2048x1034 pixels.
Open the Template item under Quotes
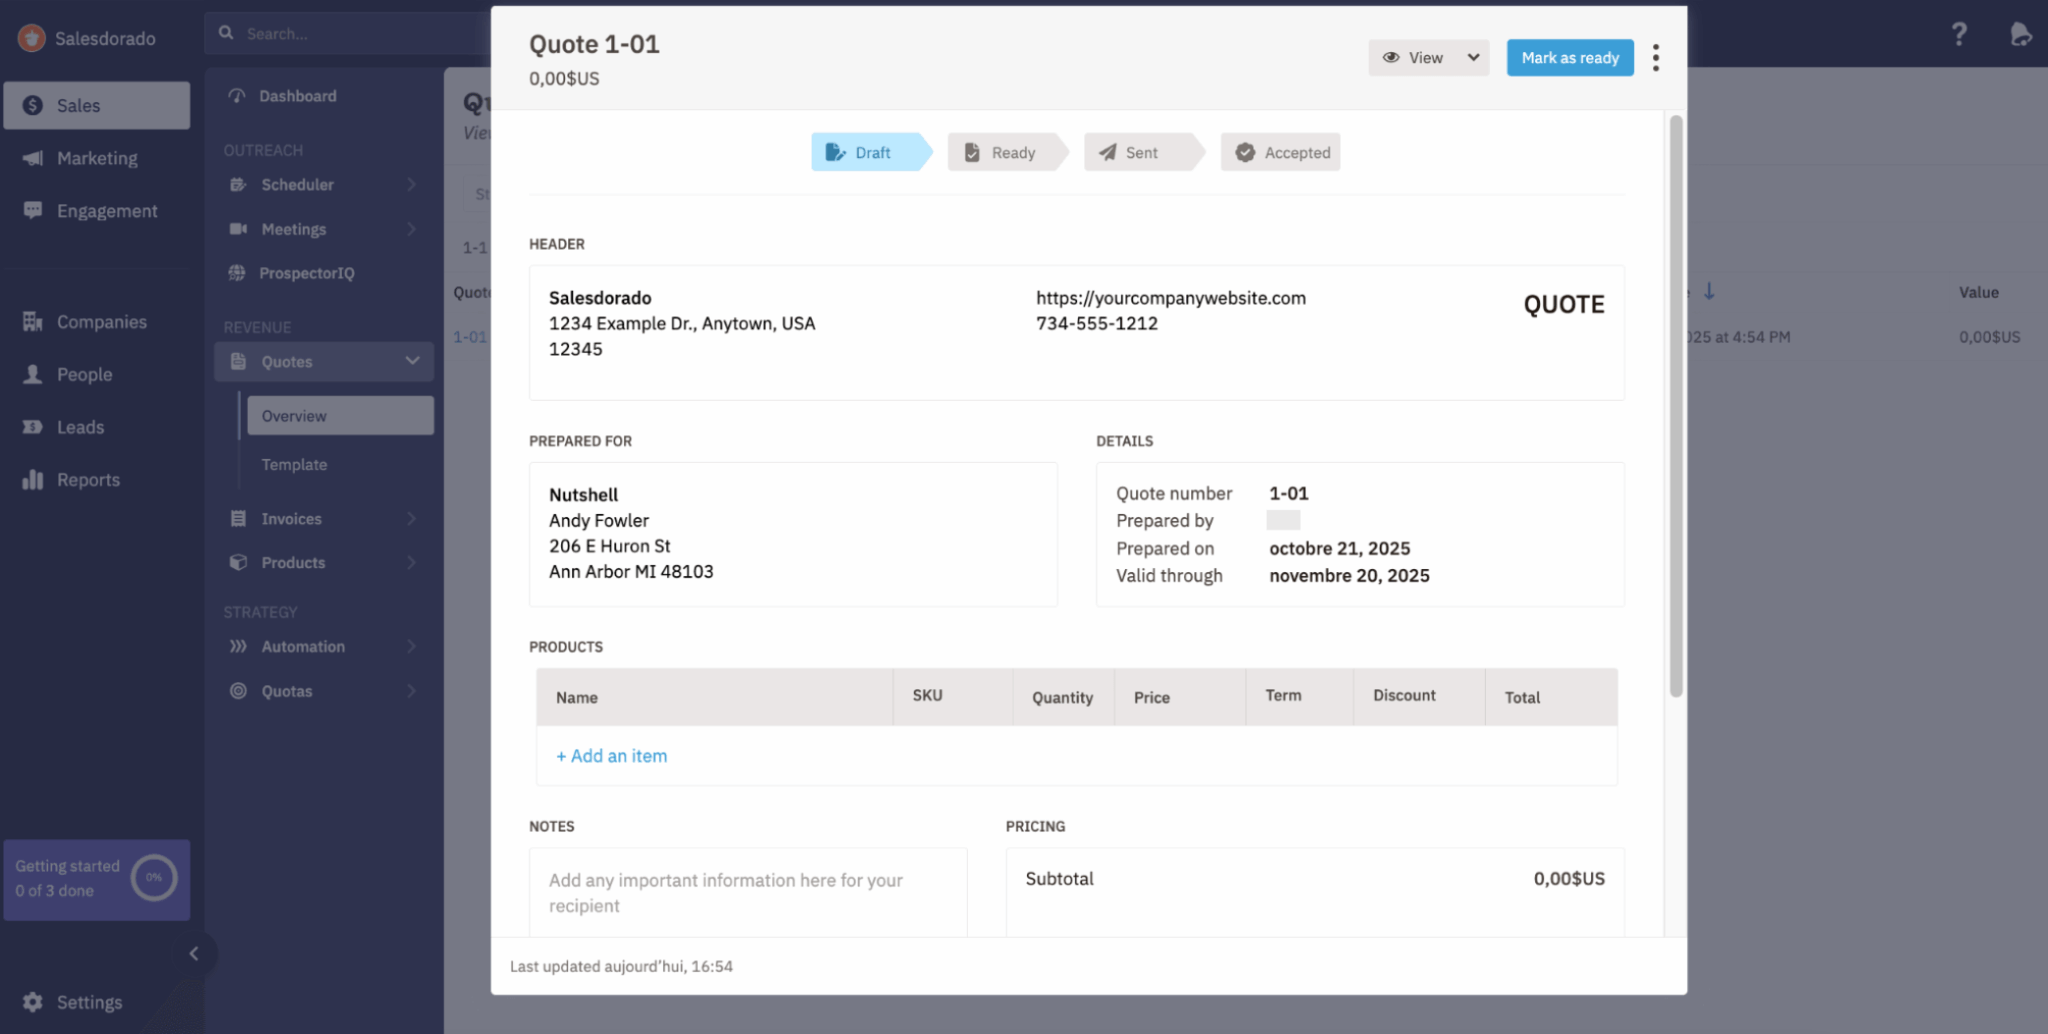[294, 465]
